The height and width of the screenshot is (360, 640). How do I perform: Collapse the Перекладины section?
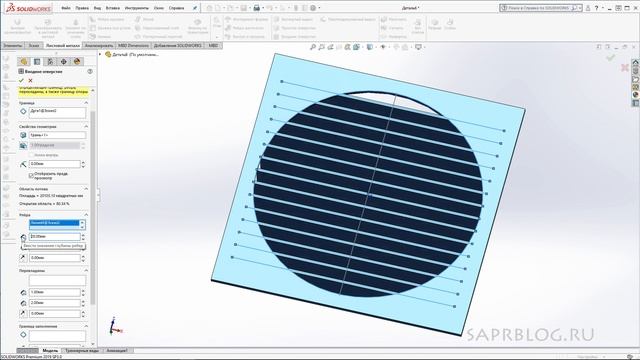pos(86,271)
